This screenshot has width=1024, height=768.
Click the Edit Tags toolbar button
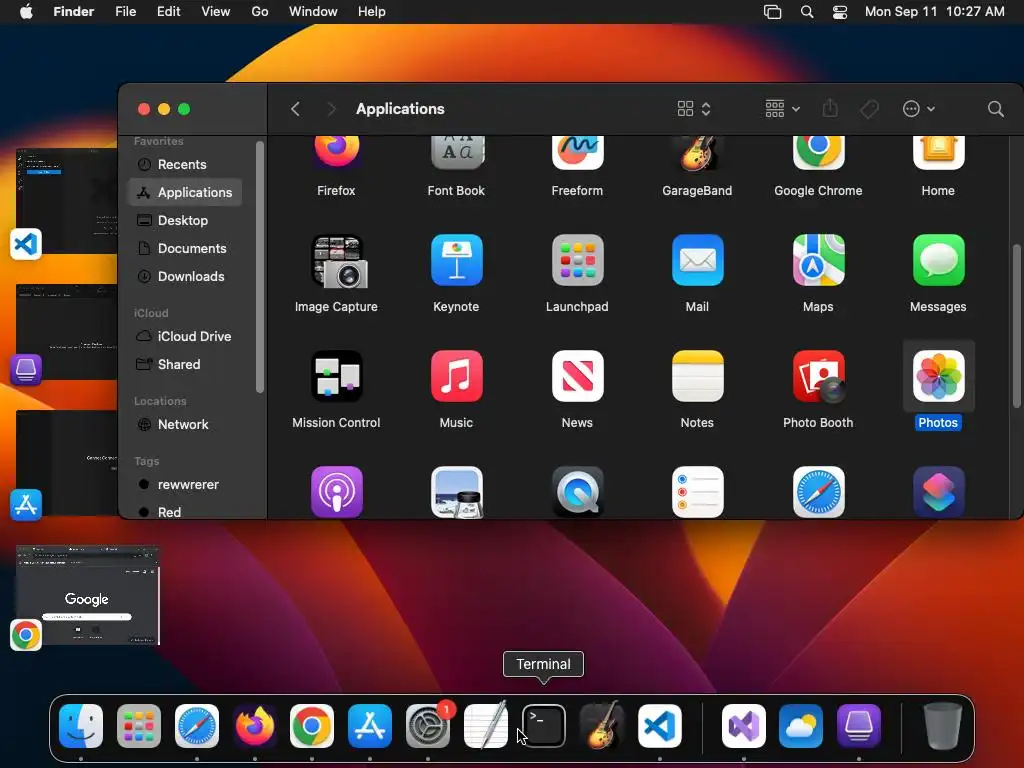click(x=869, y=109)
